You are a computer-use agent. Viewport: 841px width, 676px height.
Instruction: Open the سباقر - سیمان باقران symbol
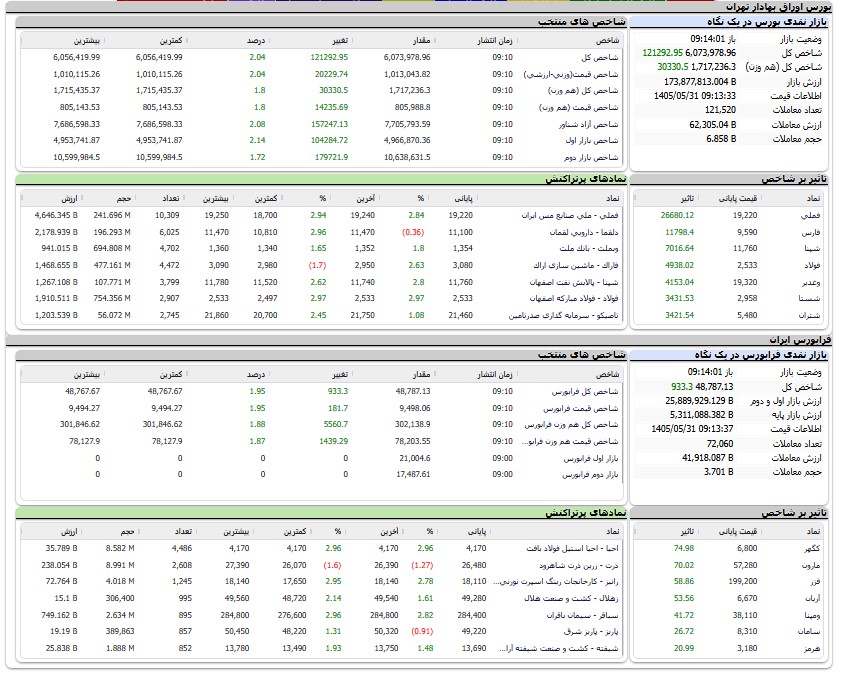click(x=582, y=615)
